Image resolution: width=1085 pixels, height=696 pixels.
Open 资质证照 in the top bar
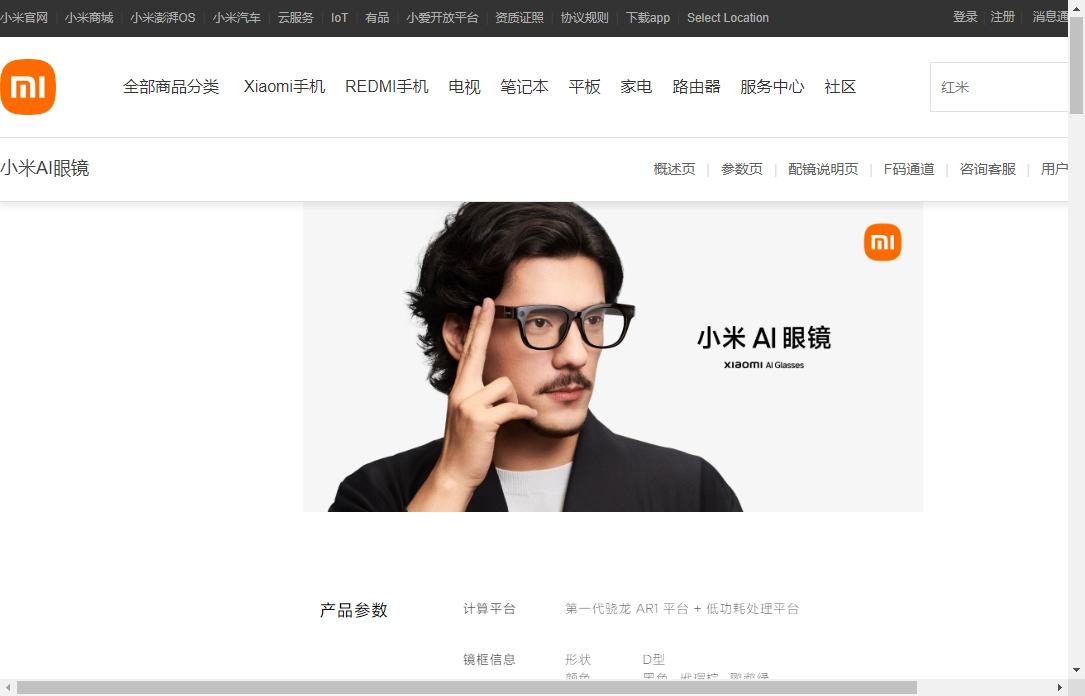click(519, 17)
